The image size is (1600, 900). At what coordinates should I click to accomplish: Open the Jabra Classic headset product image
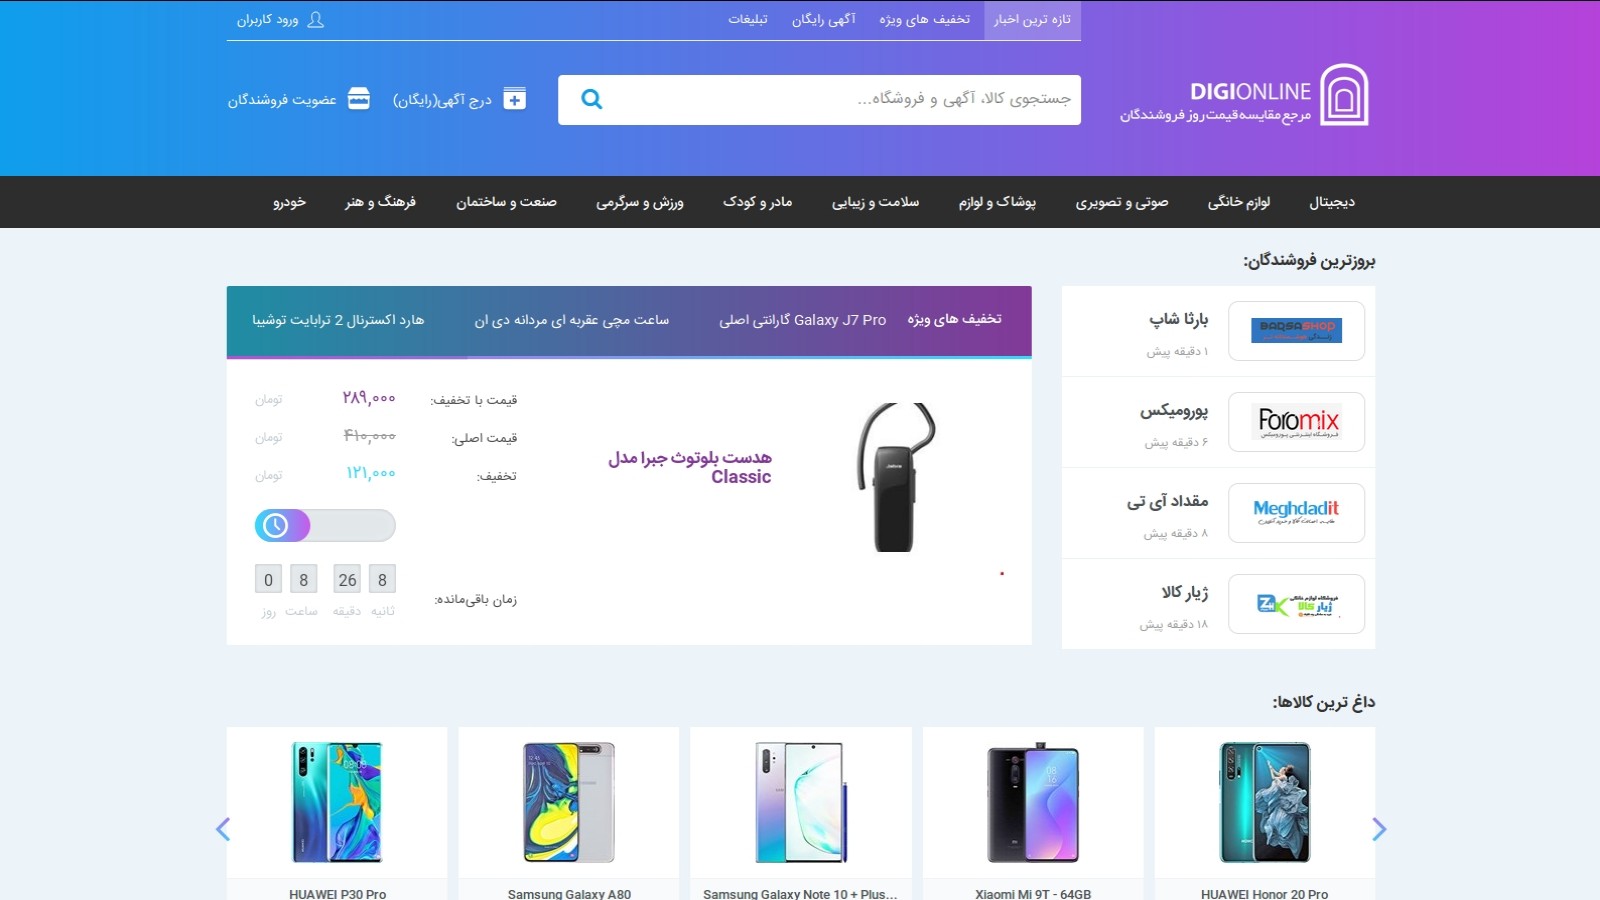896,477
